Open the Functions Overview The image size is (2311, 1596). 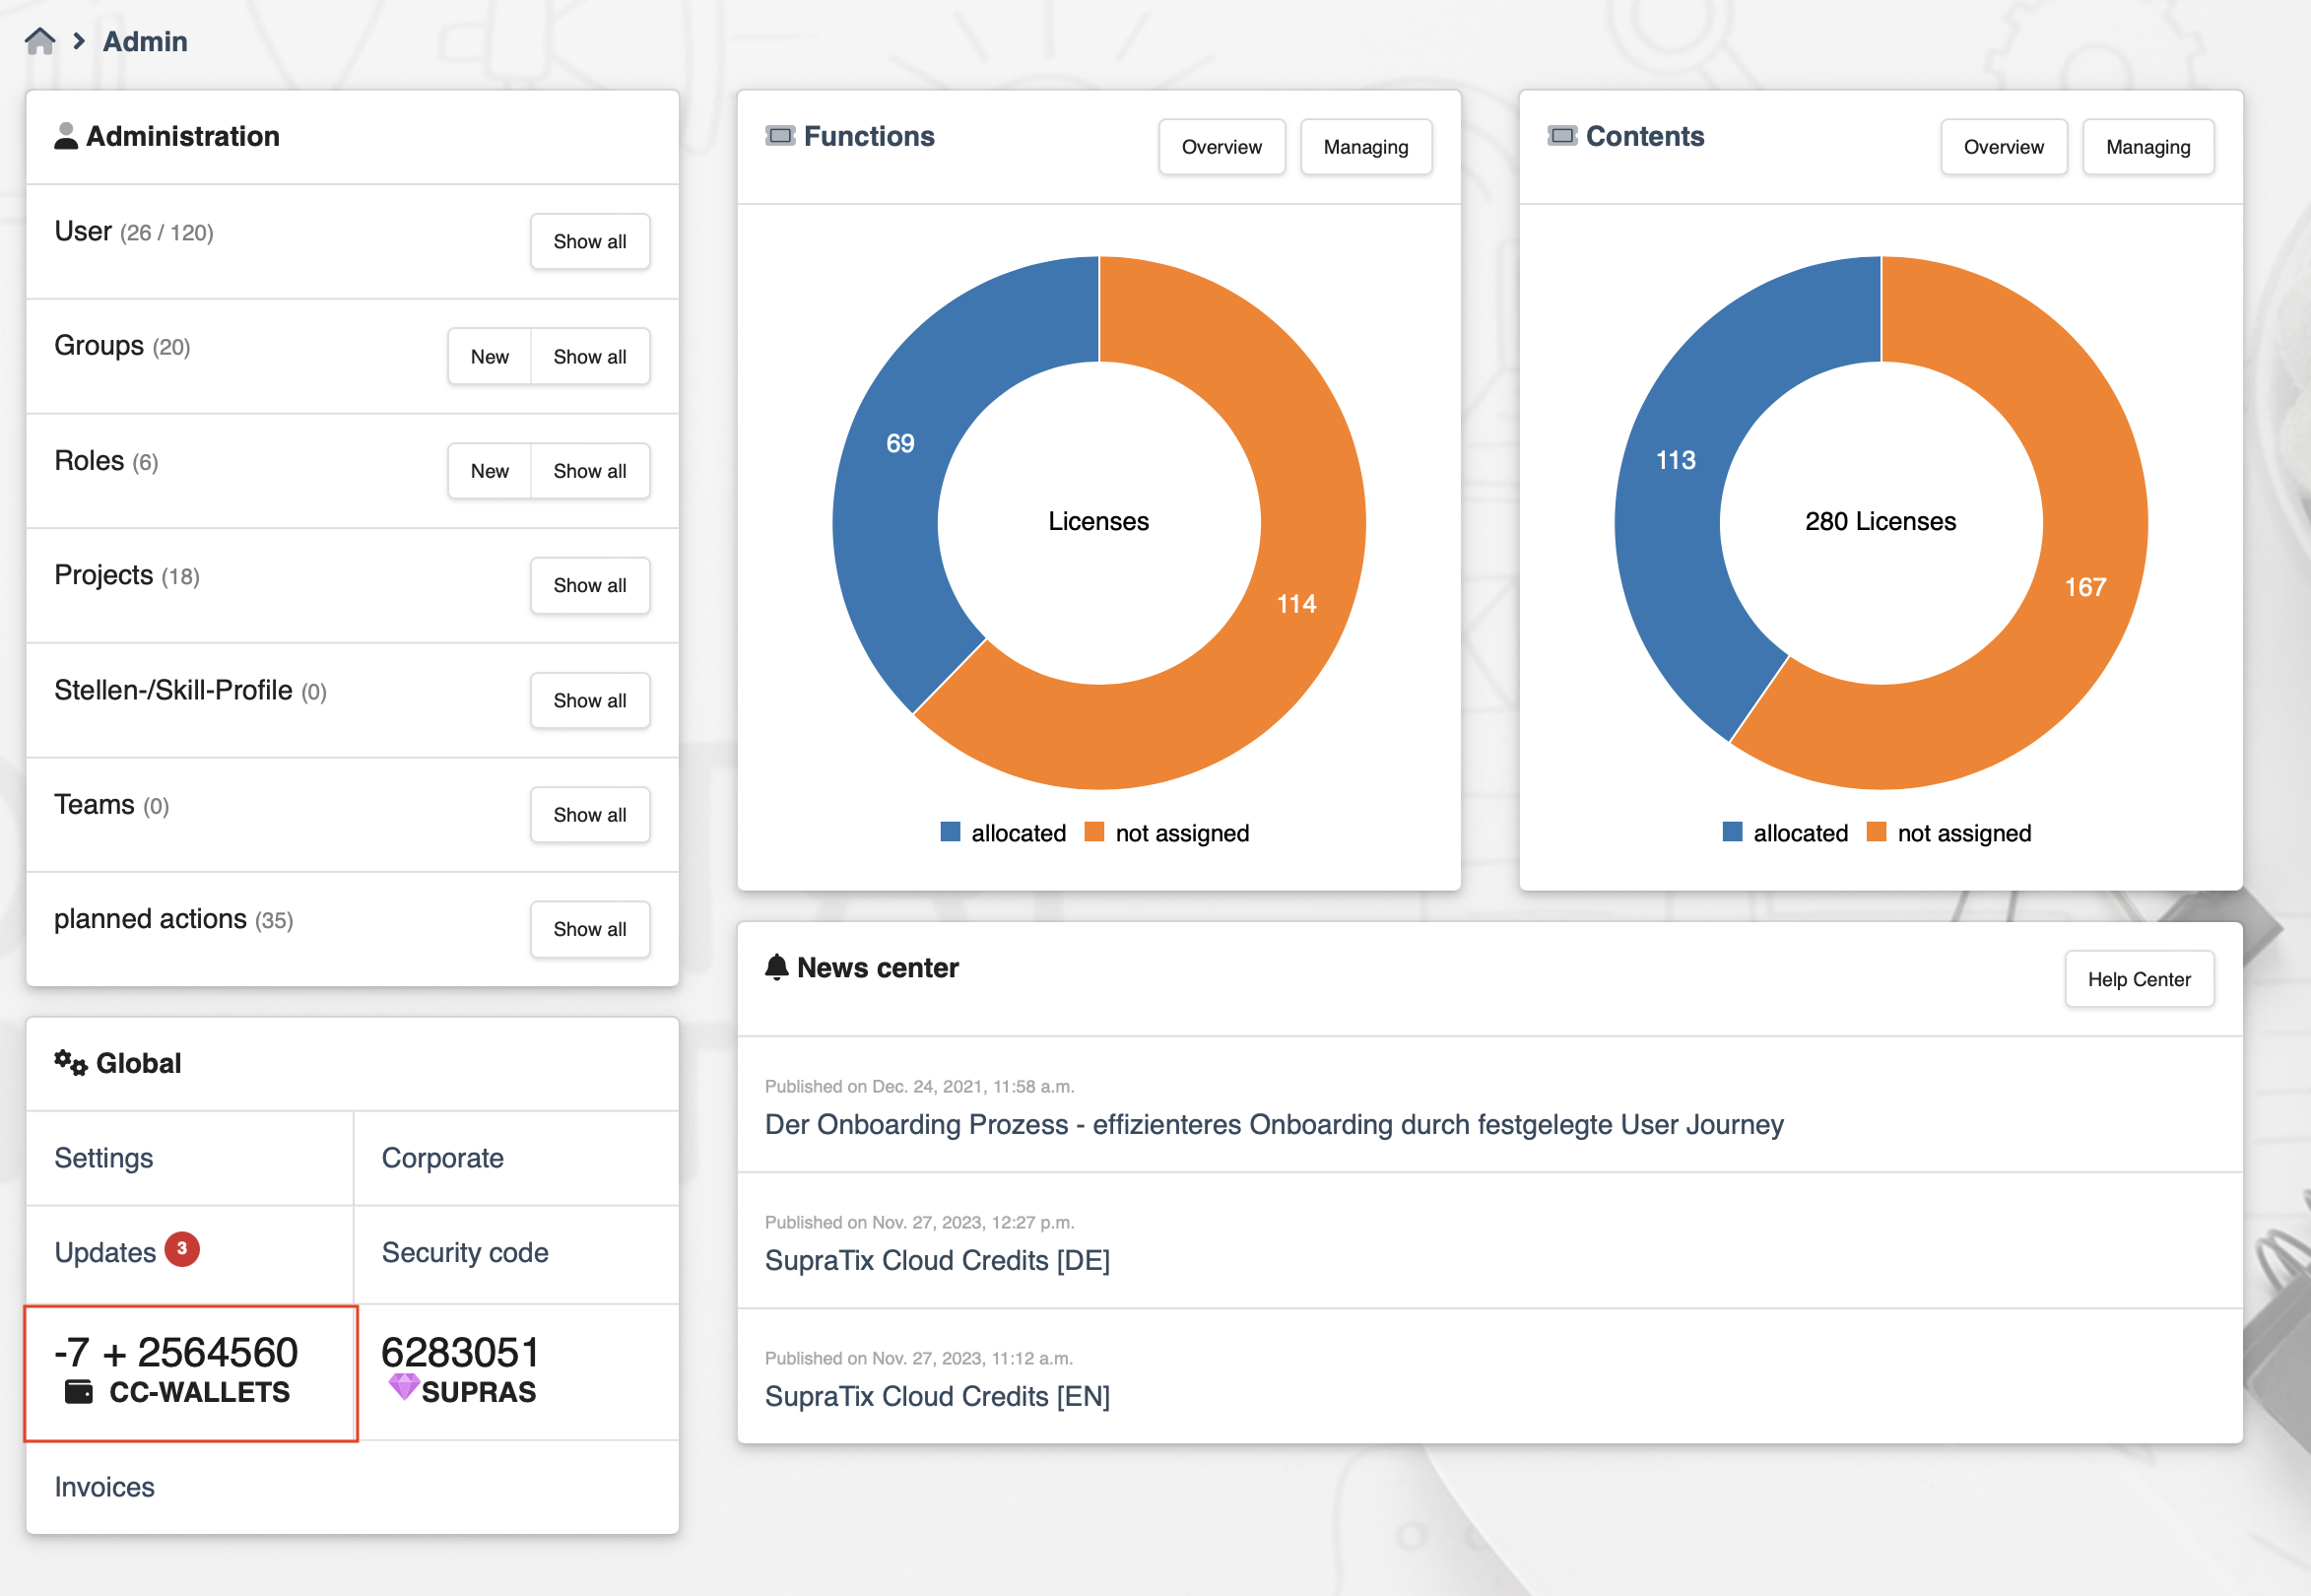[1222, 147]
